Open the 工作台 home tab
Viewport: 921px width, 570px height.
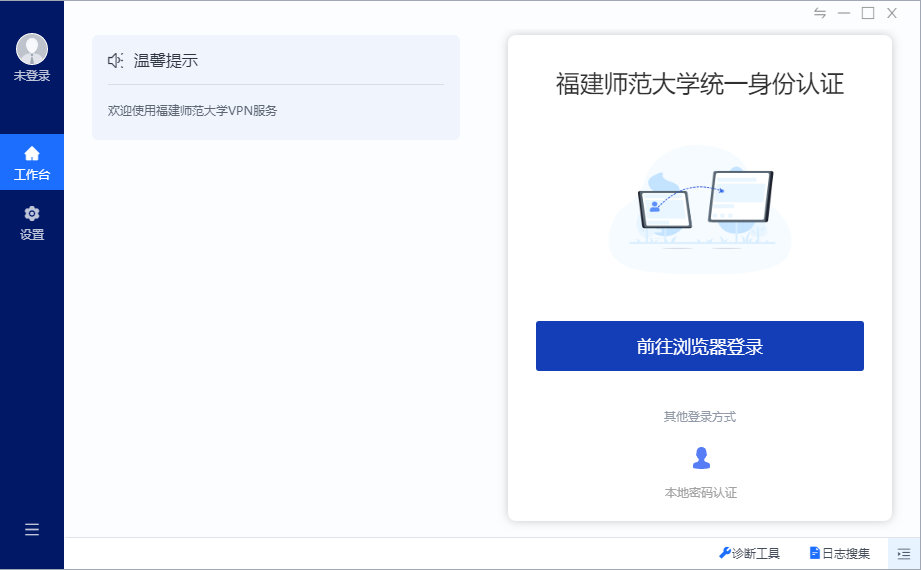[32, 162]
